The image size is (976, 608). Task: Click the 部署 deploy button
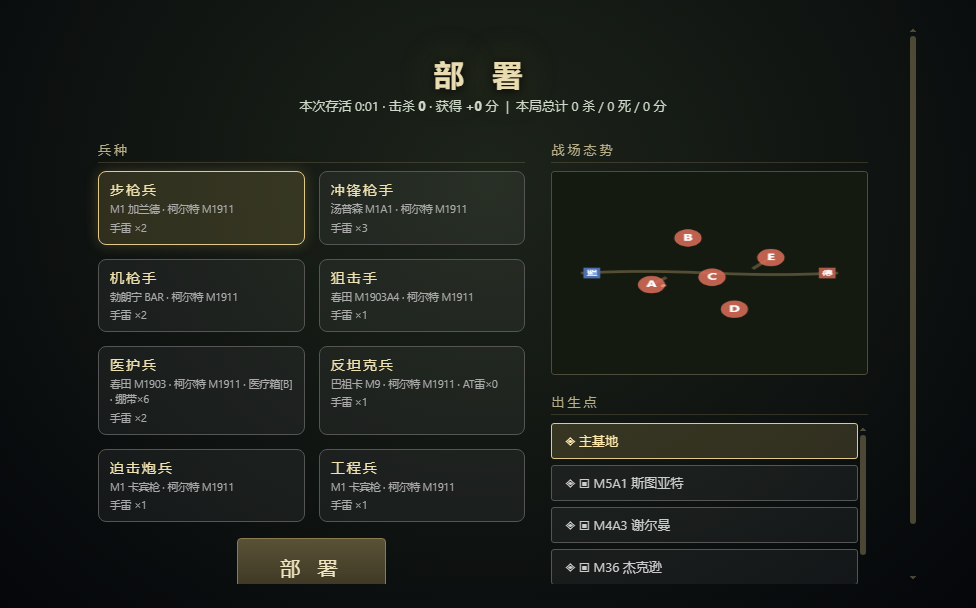[311, 561]
